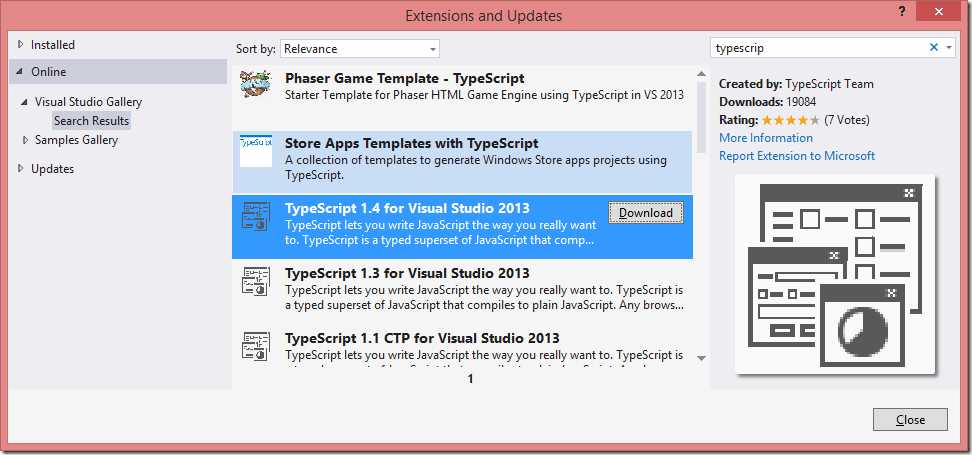The height and width of the screenshot is (455, 972).
Task: Click the large extension preview image
Action: (834, 274)
